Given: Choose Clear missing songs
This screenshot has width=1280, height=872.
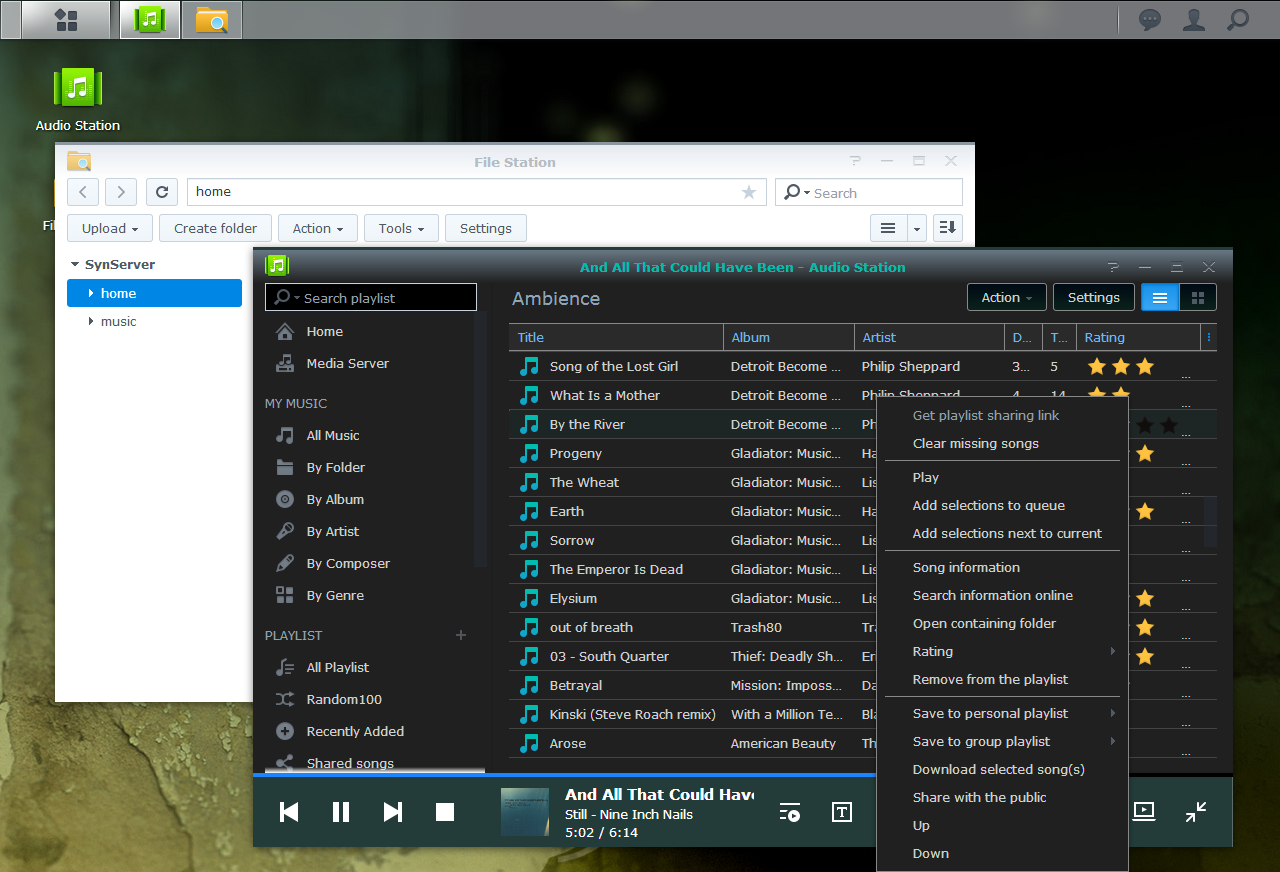Looking at the screenshot, I should pos(1002,443).
